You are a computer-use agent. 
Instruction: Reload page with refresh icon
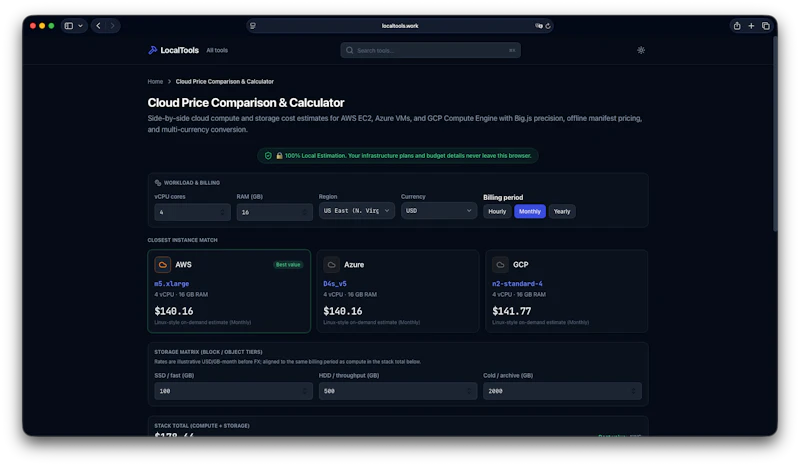pyautogui.click(x=548, y=26)
